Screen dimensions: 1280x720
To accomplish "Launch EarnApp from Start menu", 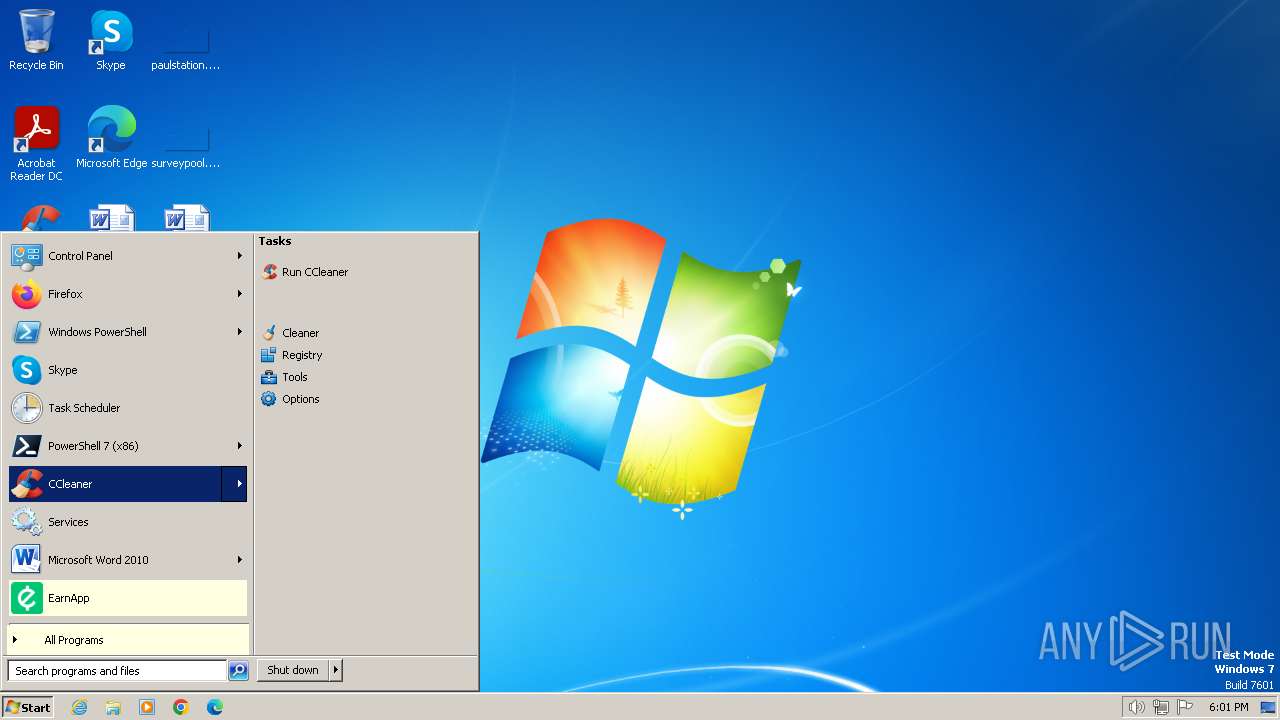I will (127, 598).
